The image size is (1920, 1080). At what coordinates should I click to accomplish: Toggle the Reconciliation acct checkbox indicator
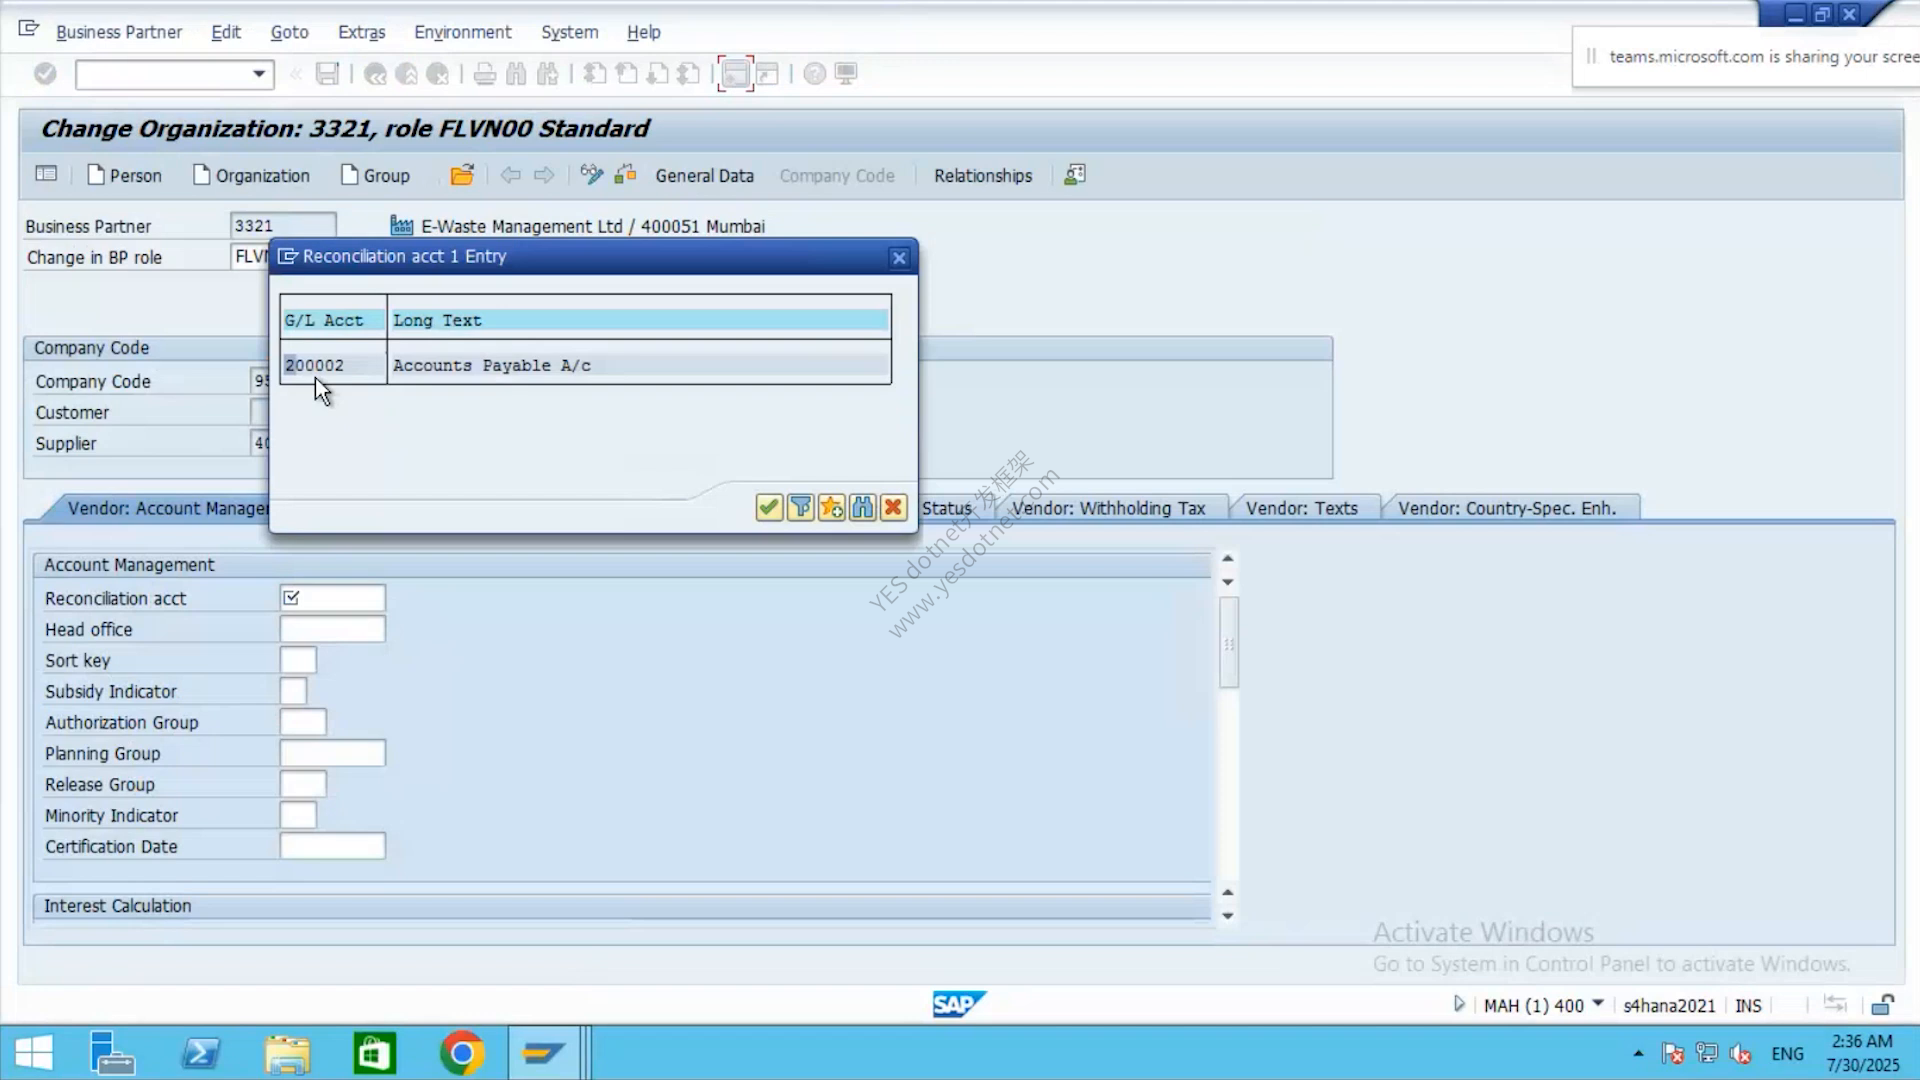coord(291,598)
